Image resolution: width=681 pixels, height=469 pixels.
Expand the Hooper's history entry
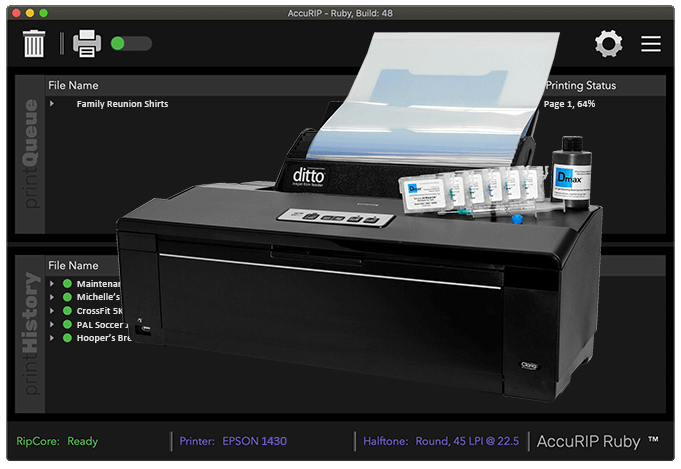(52, 338)
